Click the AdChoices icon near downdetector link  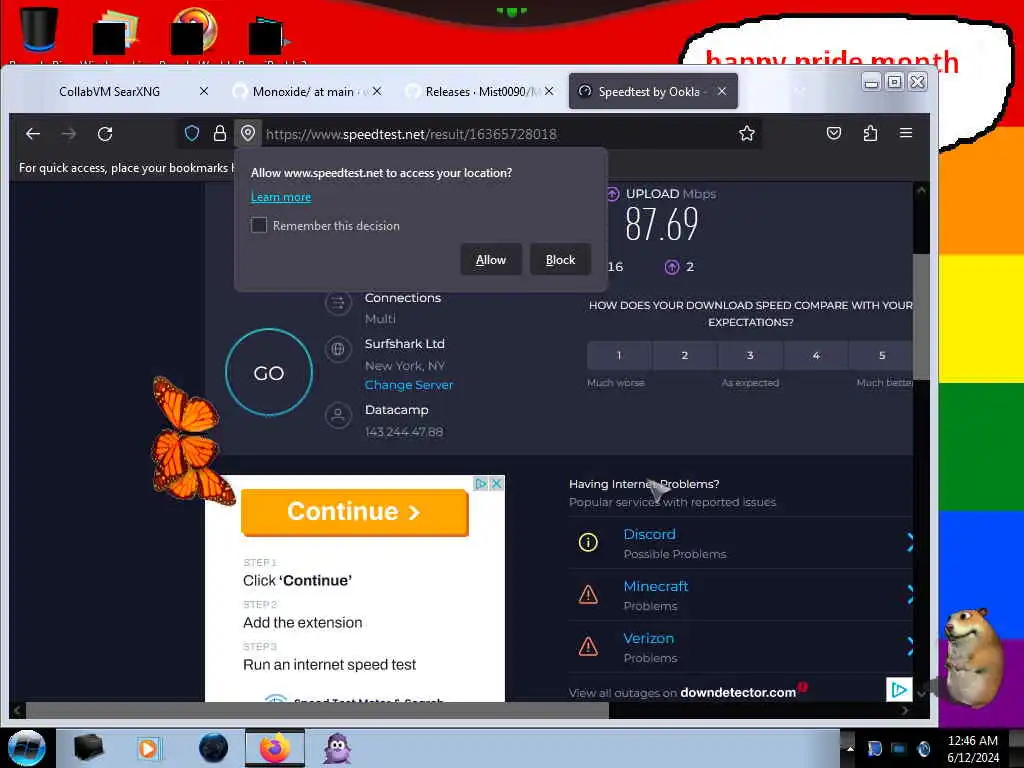coord(899,690)
